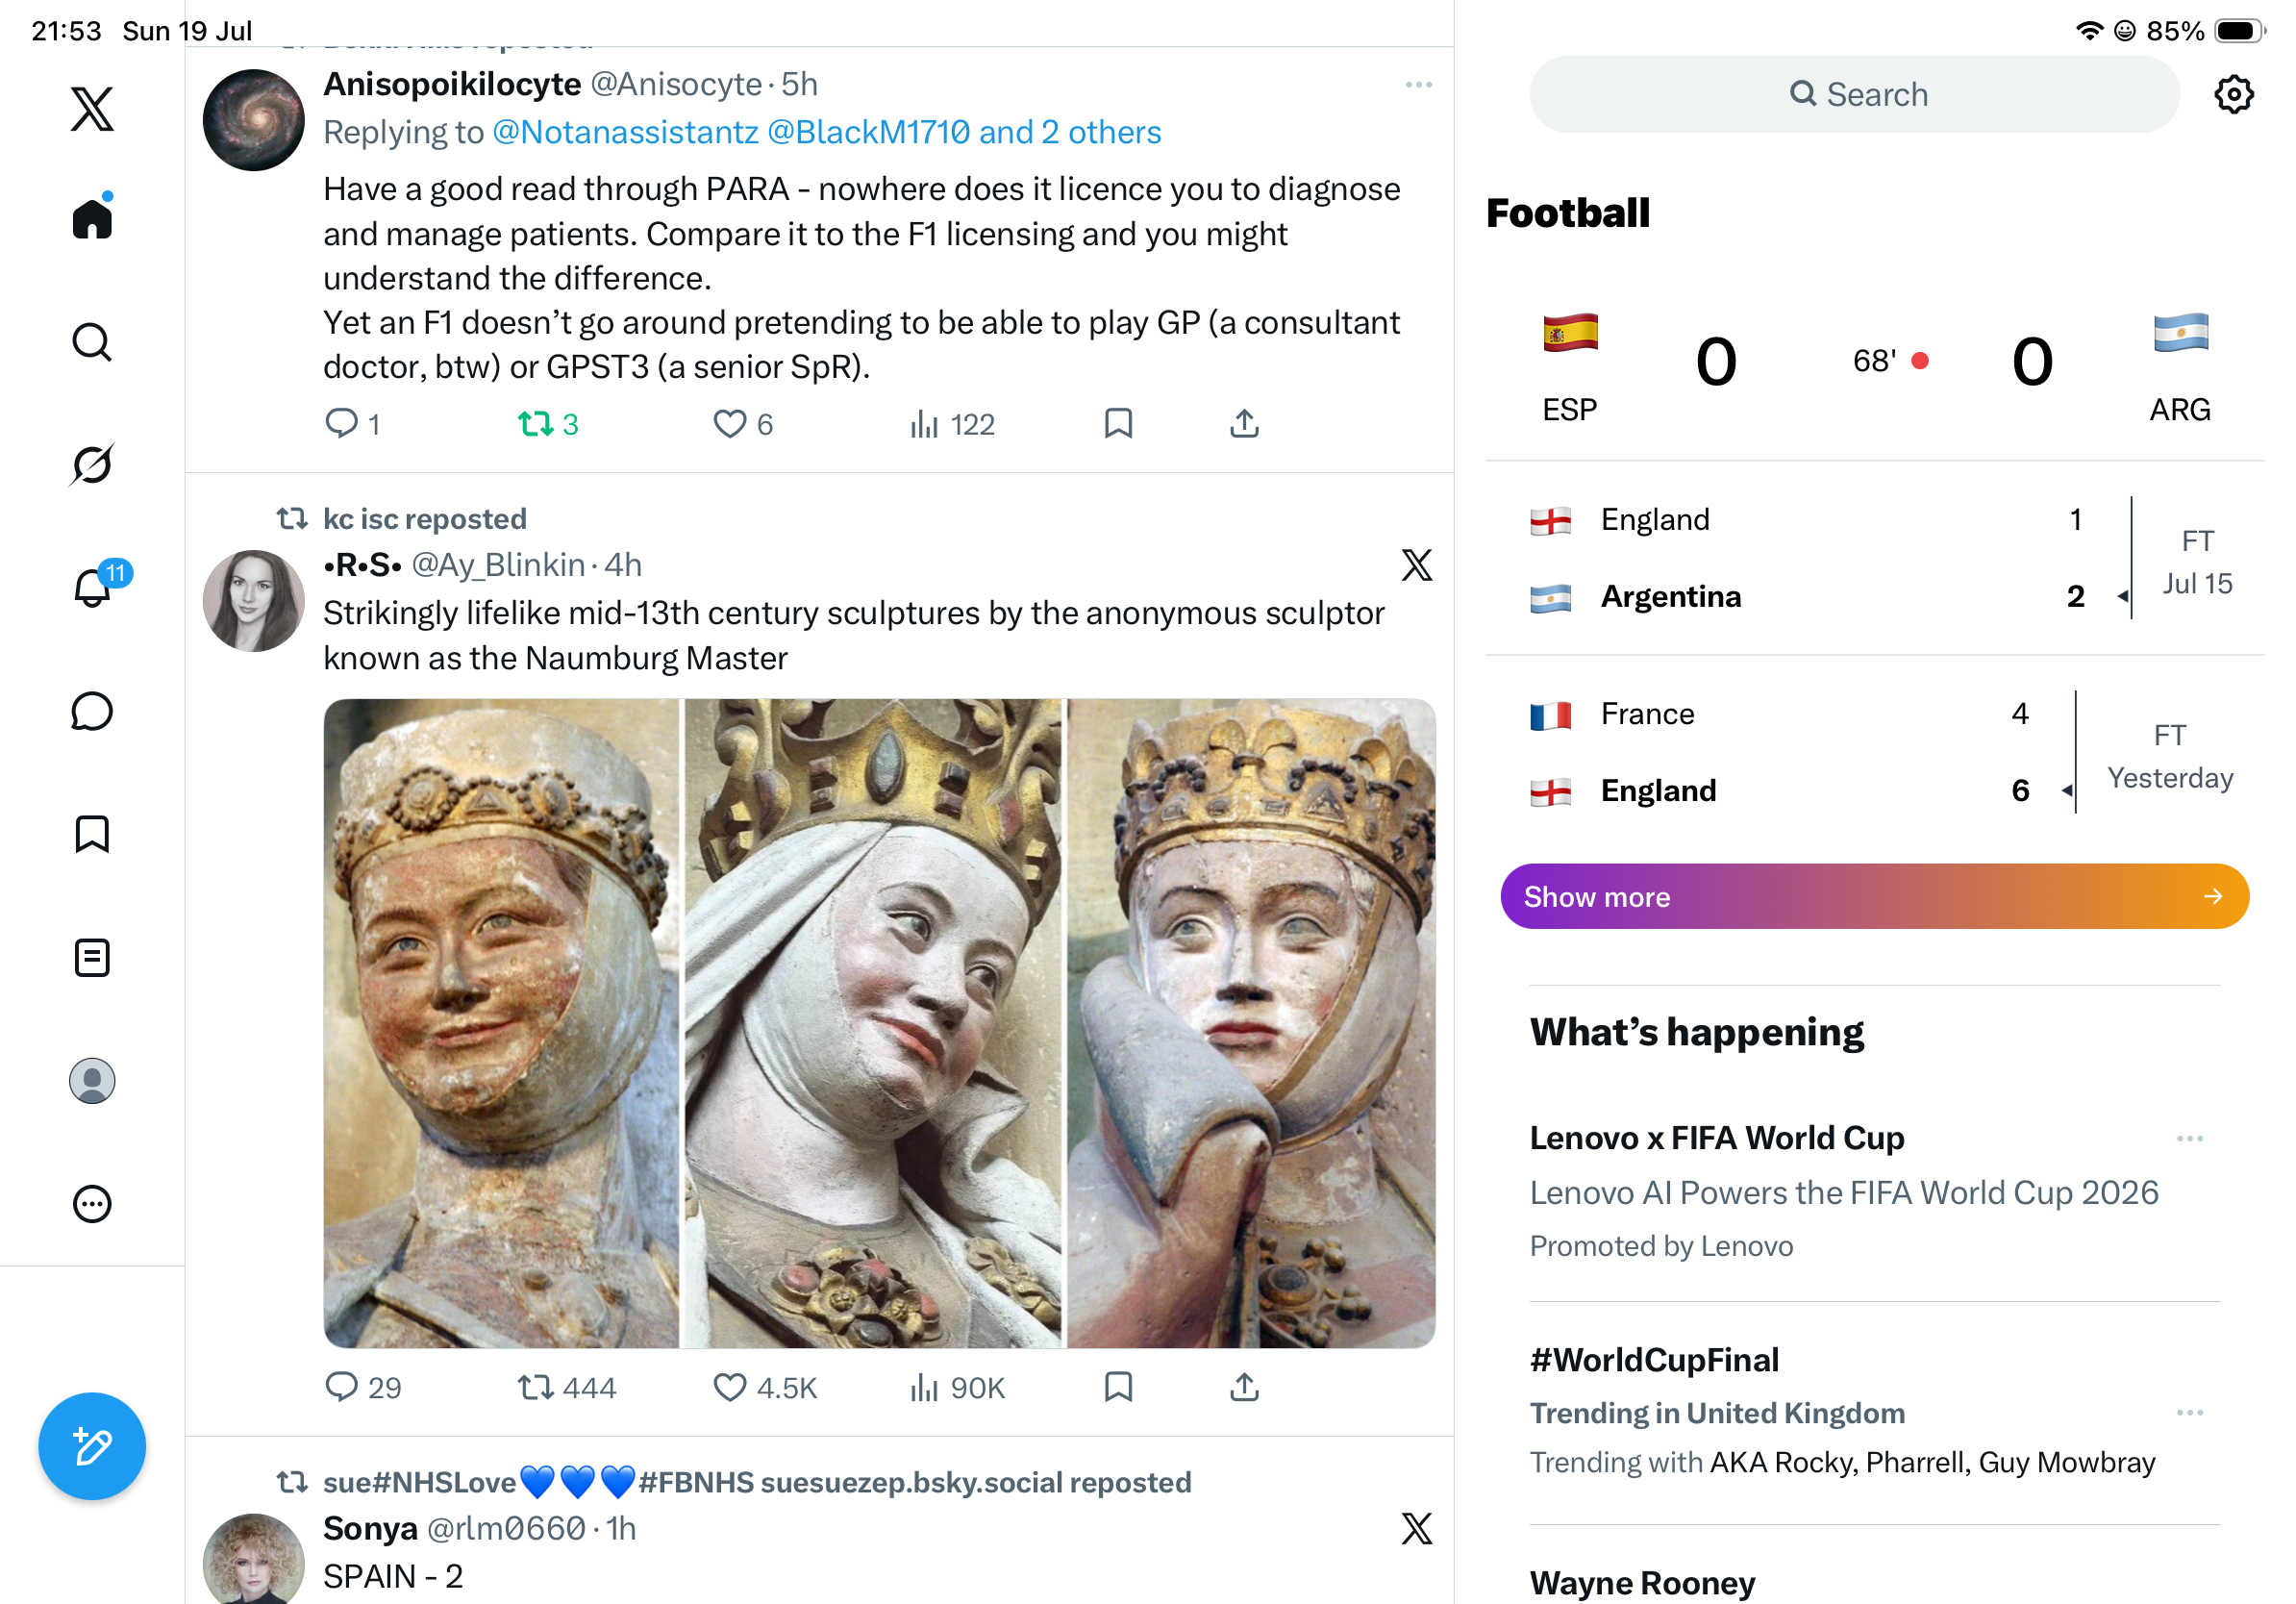The image size is (2296, 1604).
Task: Open the middle sculpture photo
Action: click(x=873, y=1023)
